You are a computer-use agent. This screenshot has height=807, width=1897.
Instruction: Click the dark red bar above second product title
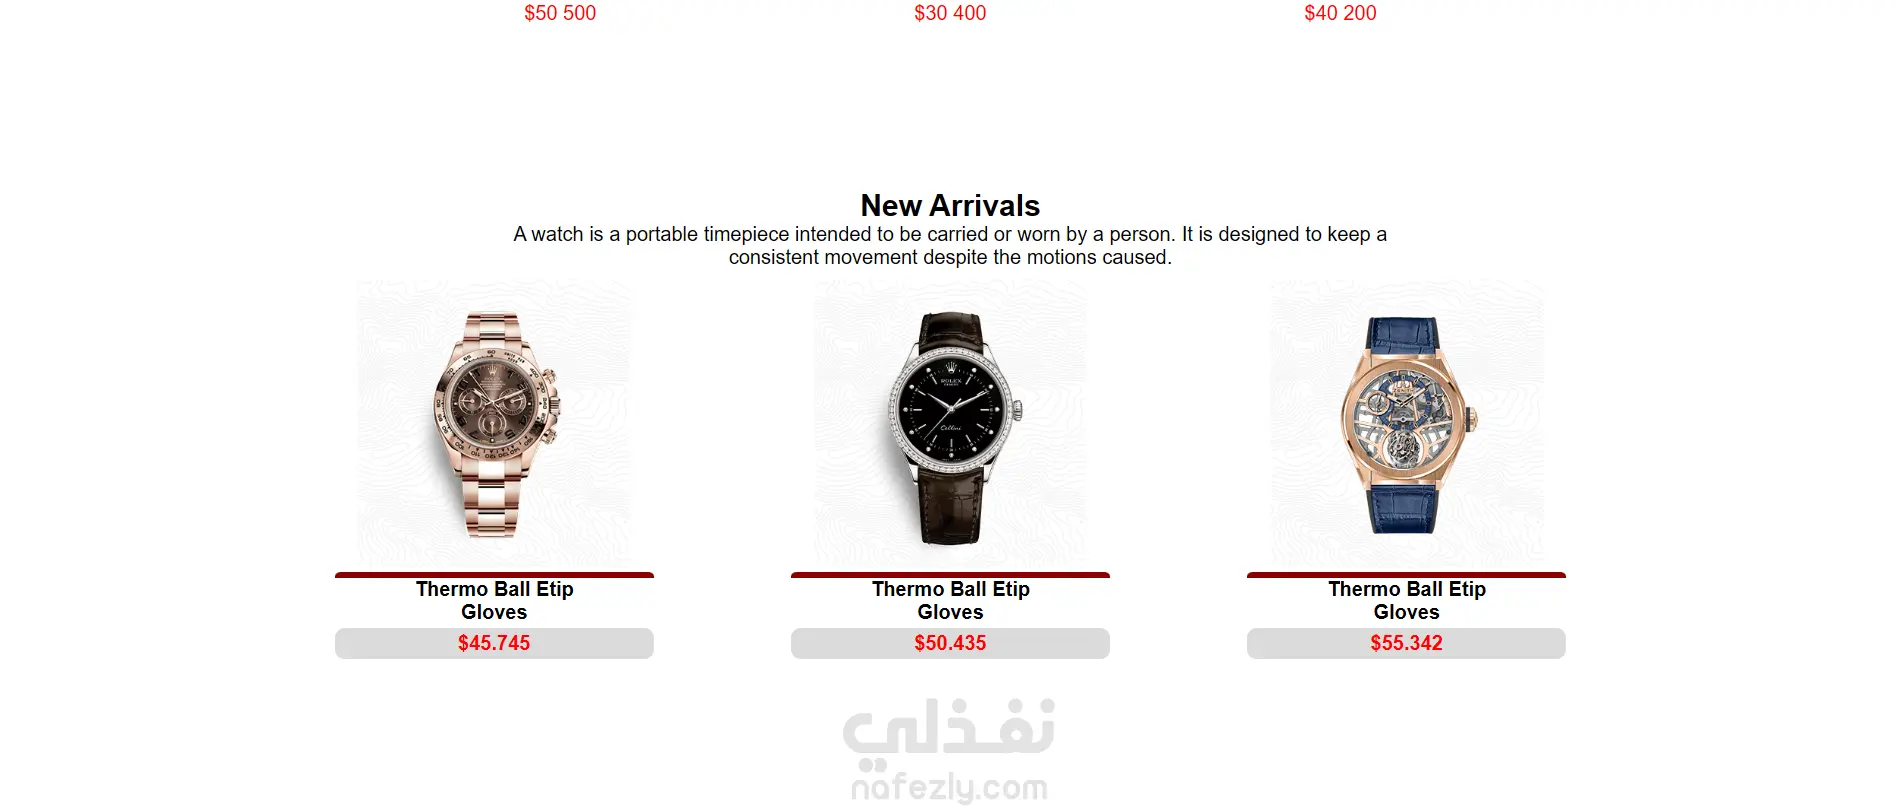[x=950, y=575]
